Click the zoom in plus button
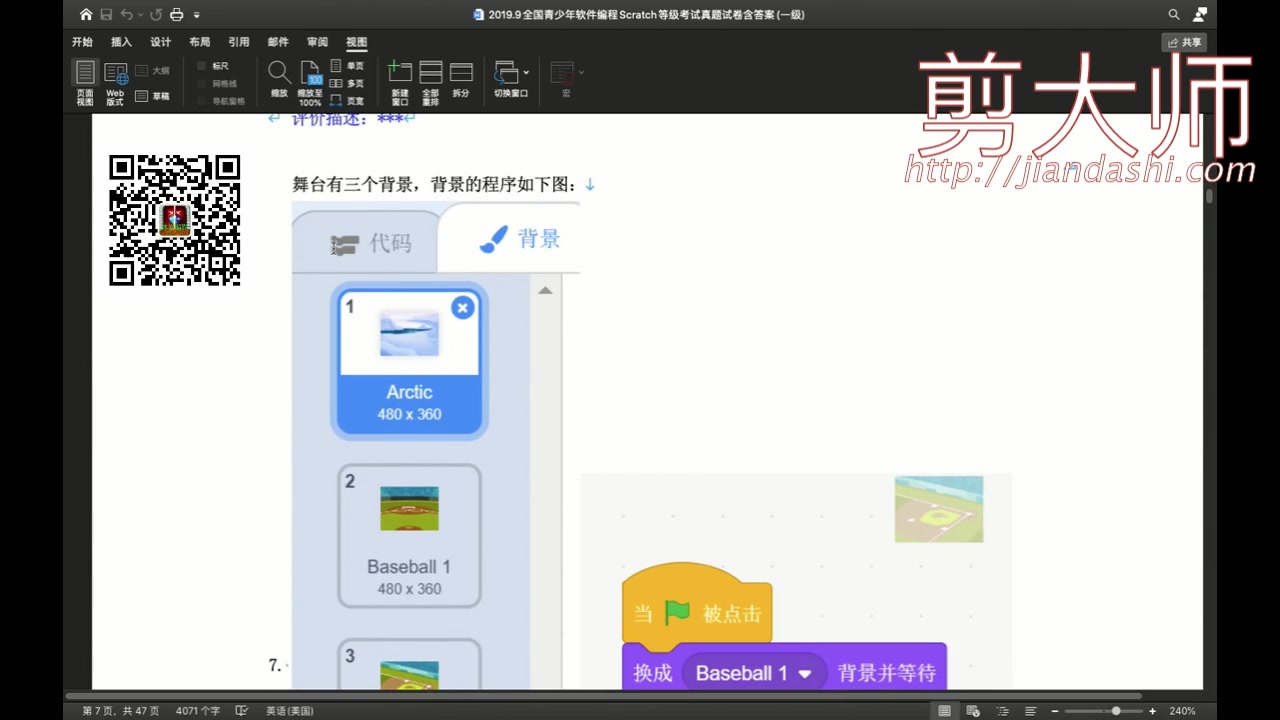This screenshot has height=720, width=1280. [x=1152, y=711]
